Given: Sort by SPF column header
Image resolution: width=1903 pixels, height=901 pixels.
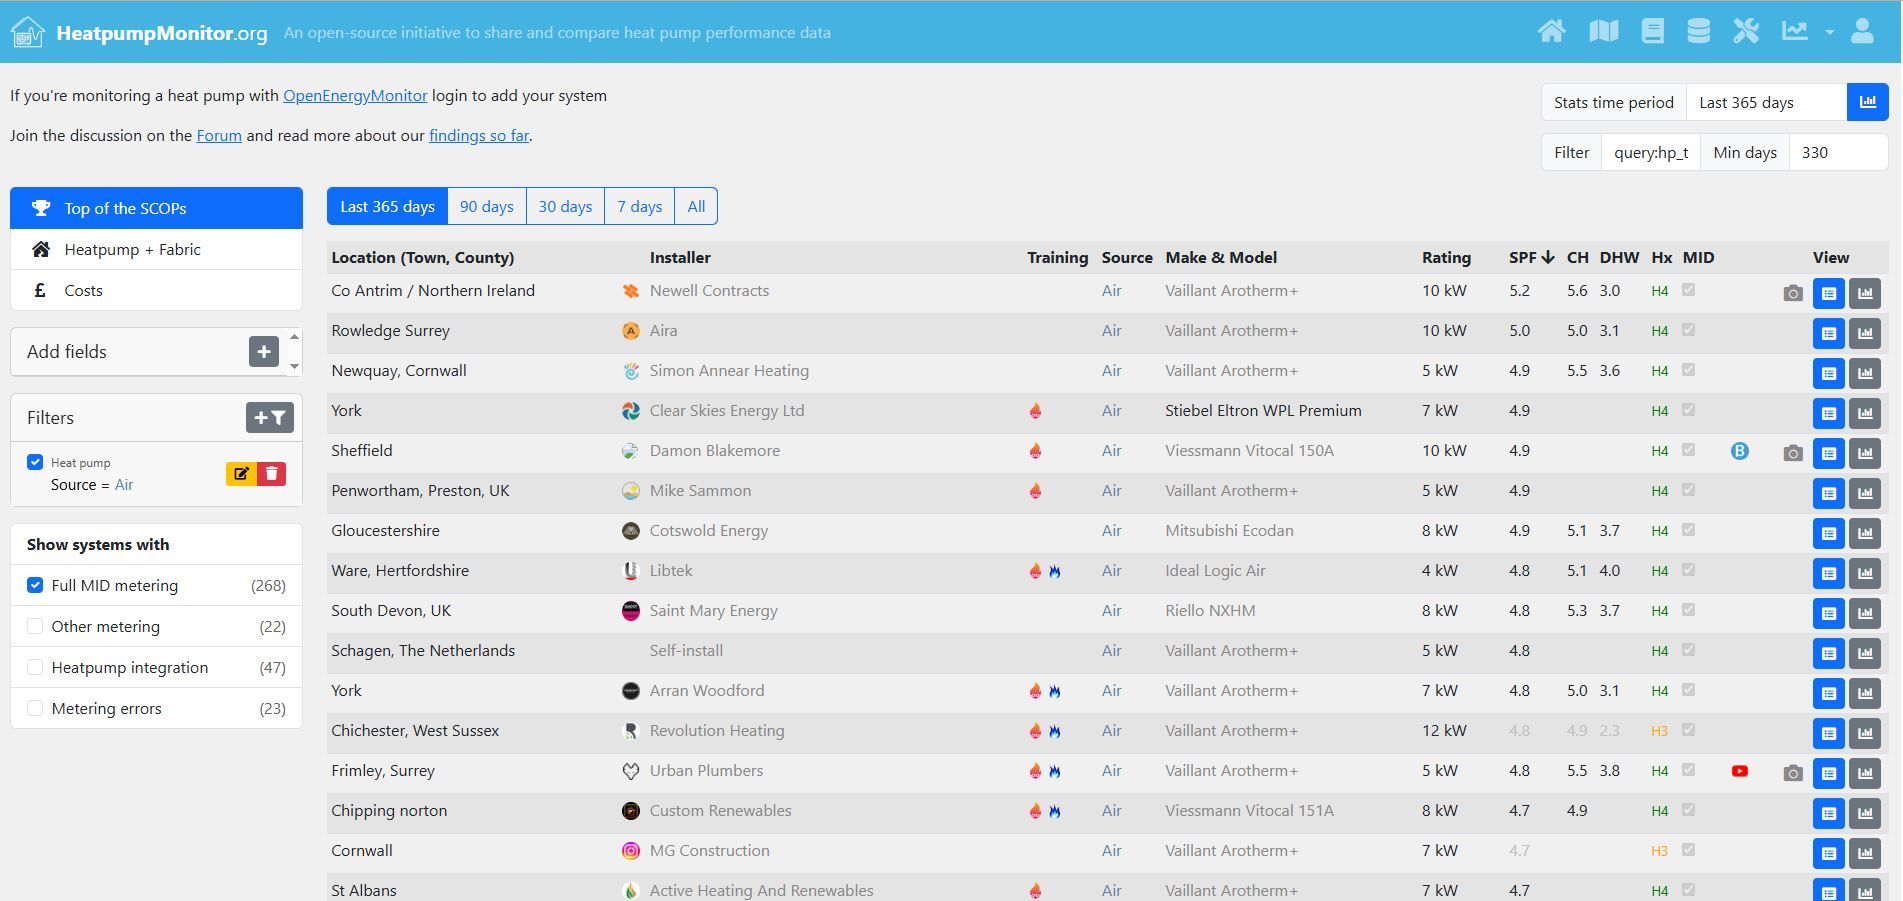Looking at the screenshot, I should click(x=1531, y=257).
